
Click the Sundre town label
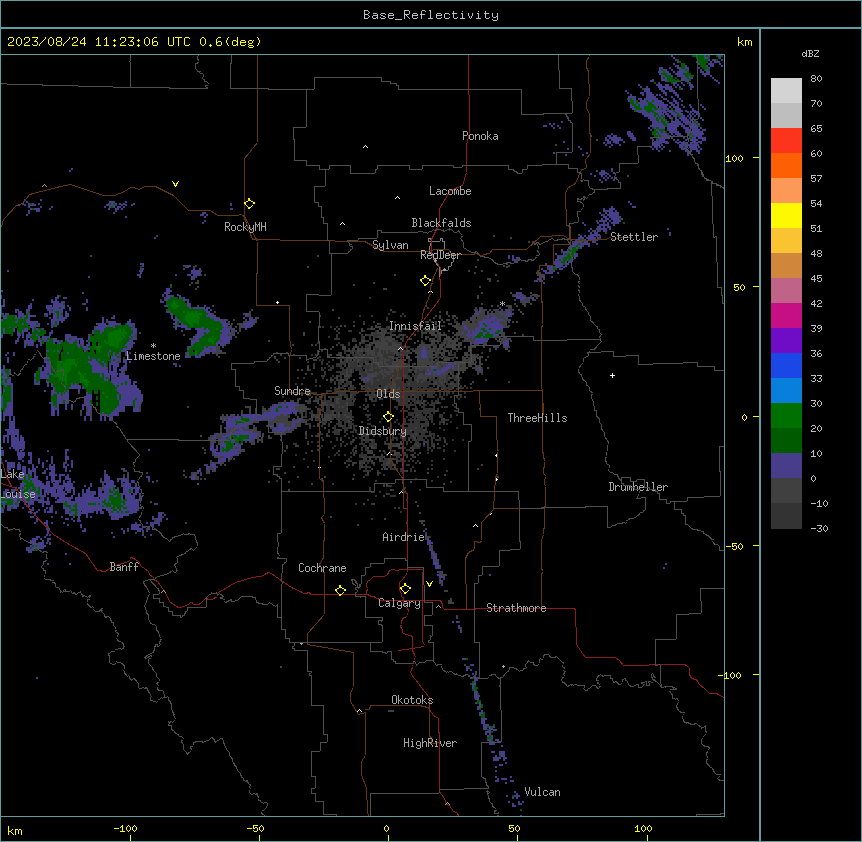[x=292, y=391]
